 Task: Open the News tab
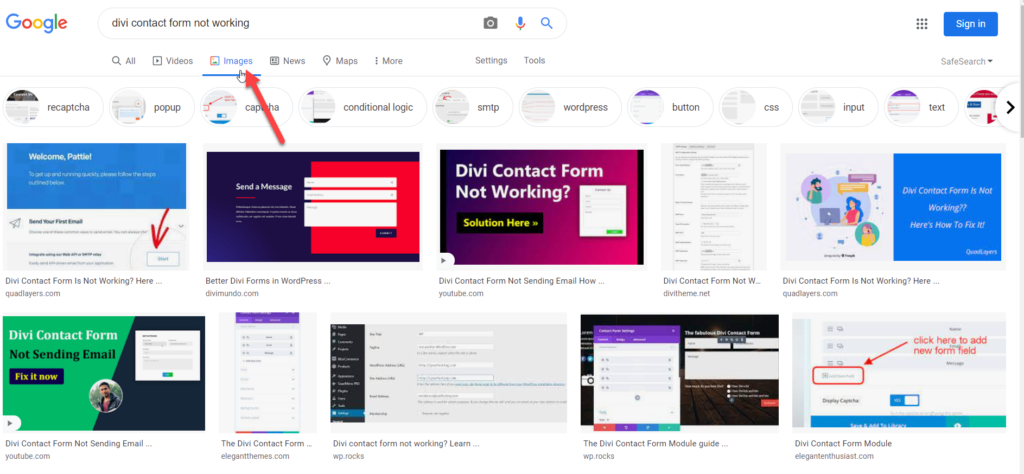pos(287,61)
